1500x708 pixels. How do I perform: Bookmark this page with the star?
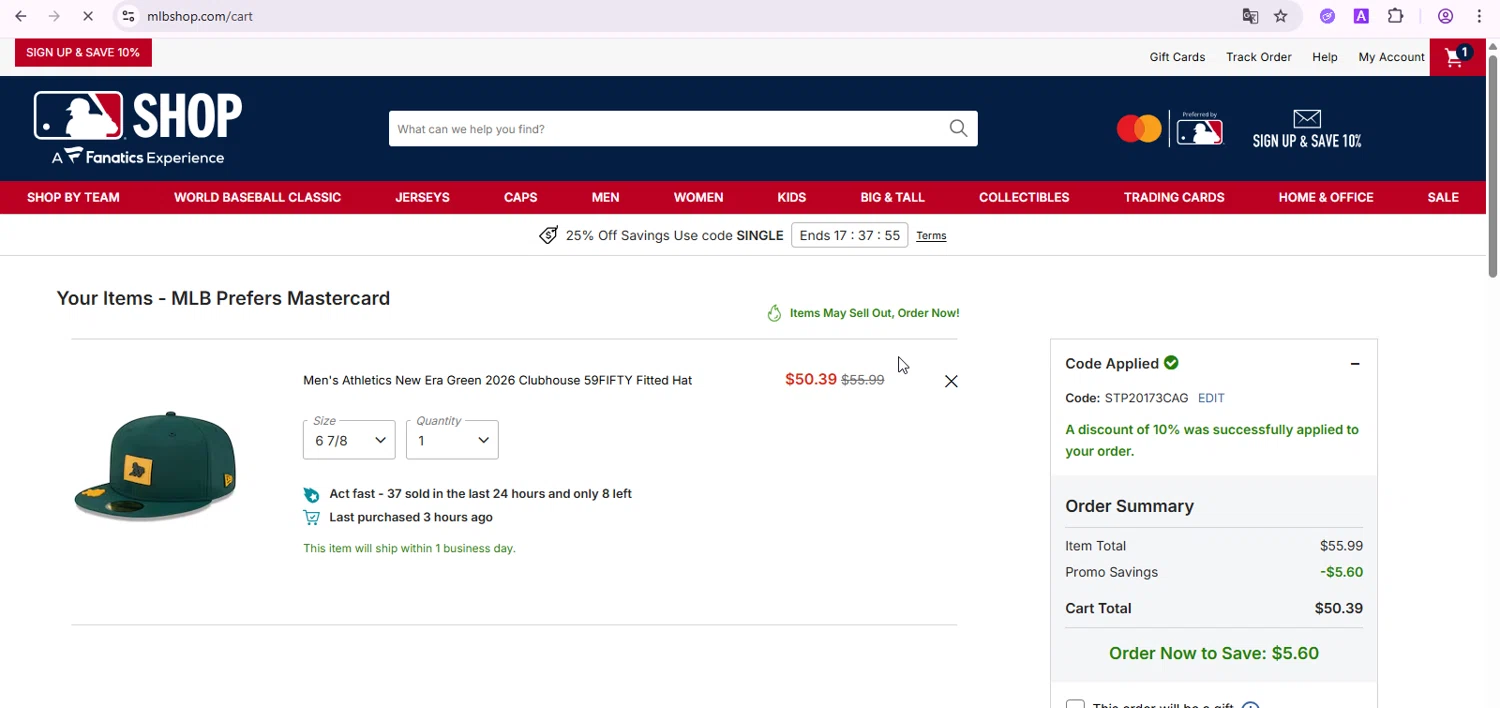(x=1281, y=16)
